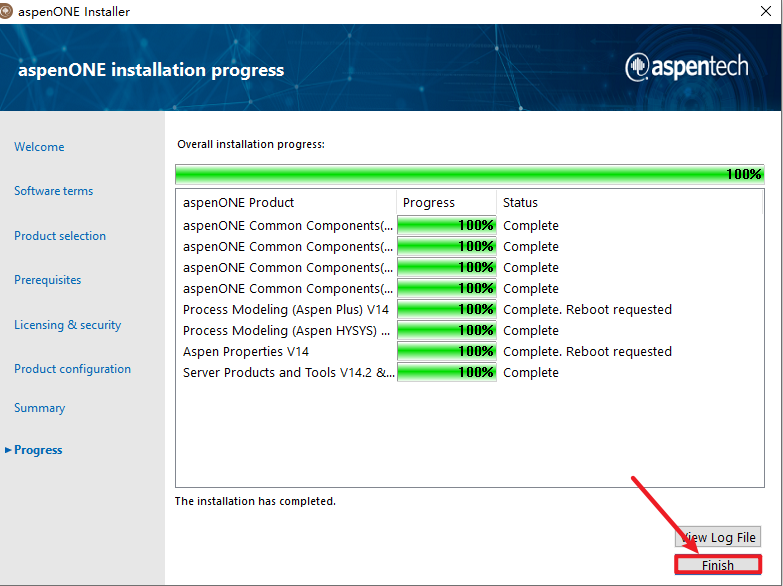The width and height of the screenshot is (783, 586).
Task: Click the Aspen Properties V14 progress bar
Action: tap(446, 351)
